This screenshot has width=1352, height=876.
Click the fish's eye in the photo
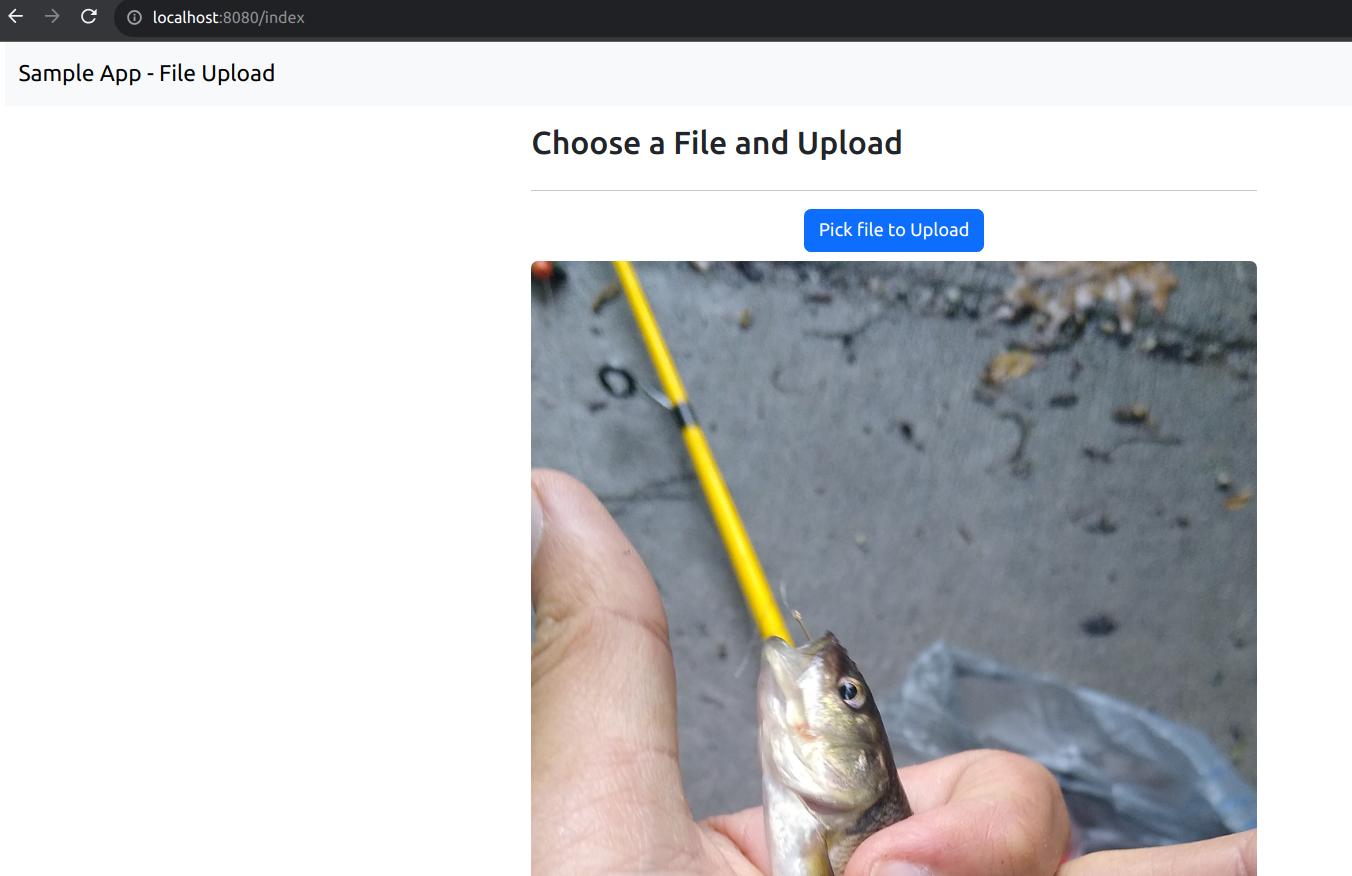point(849,689)
